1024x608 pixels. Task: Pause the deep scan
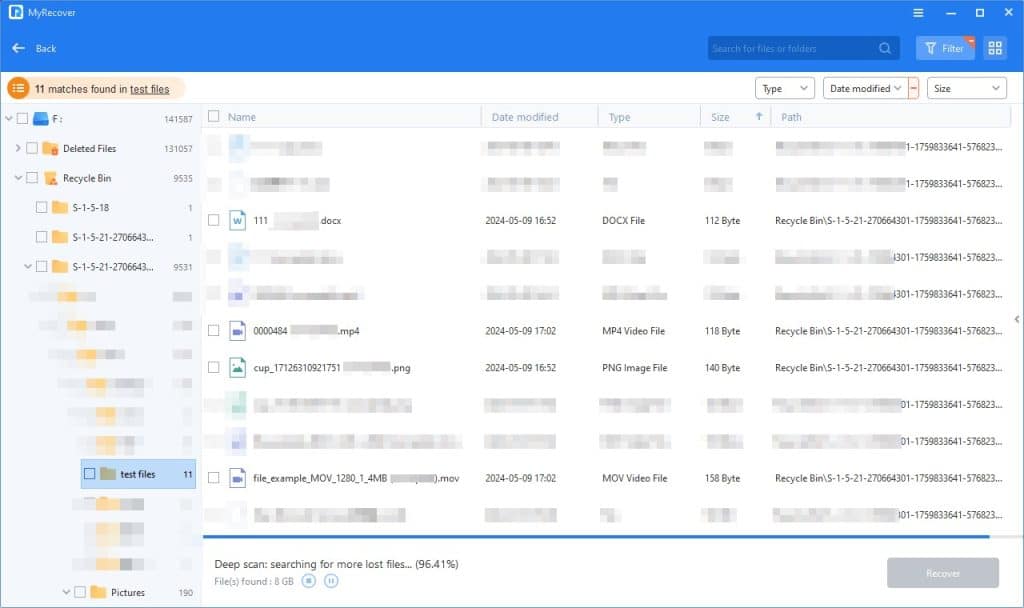331,581
